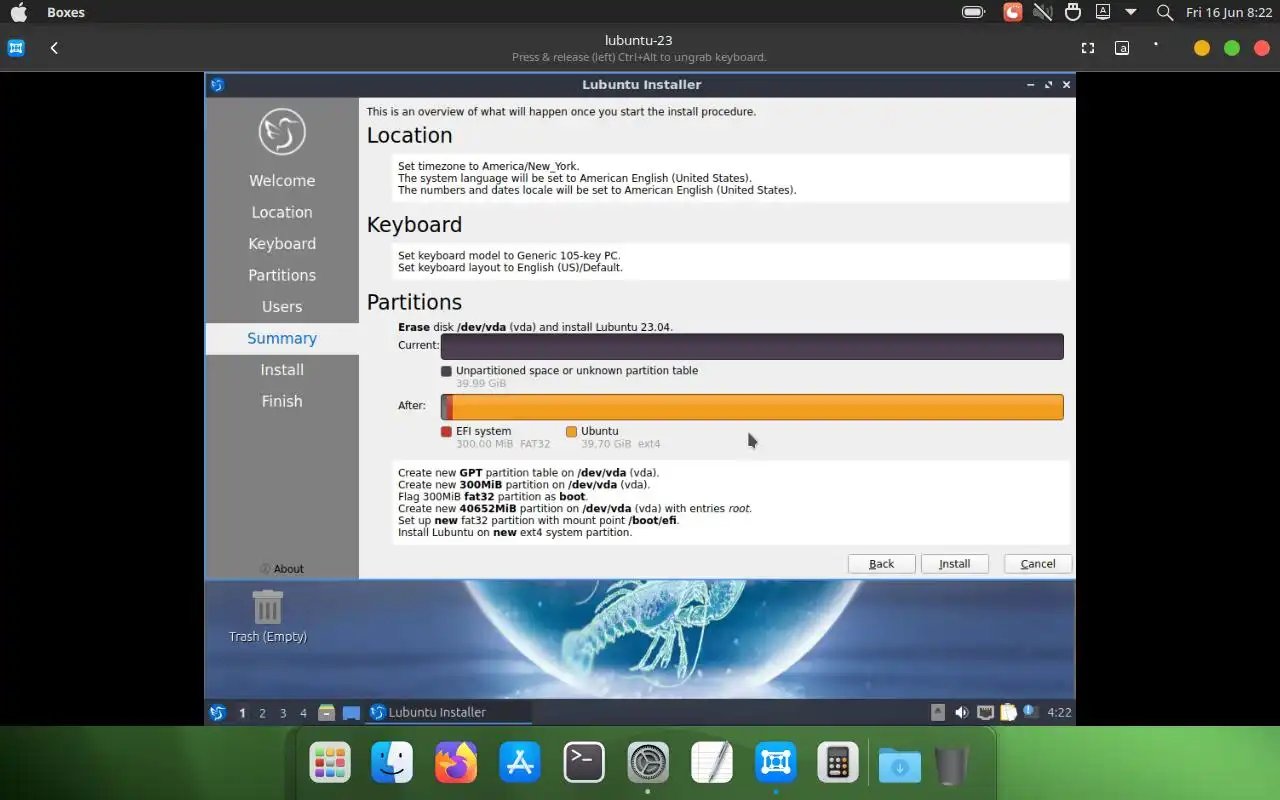Open the Boxes menu in top bar
The image size is (1280, 800).
pos(66,13)
